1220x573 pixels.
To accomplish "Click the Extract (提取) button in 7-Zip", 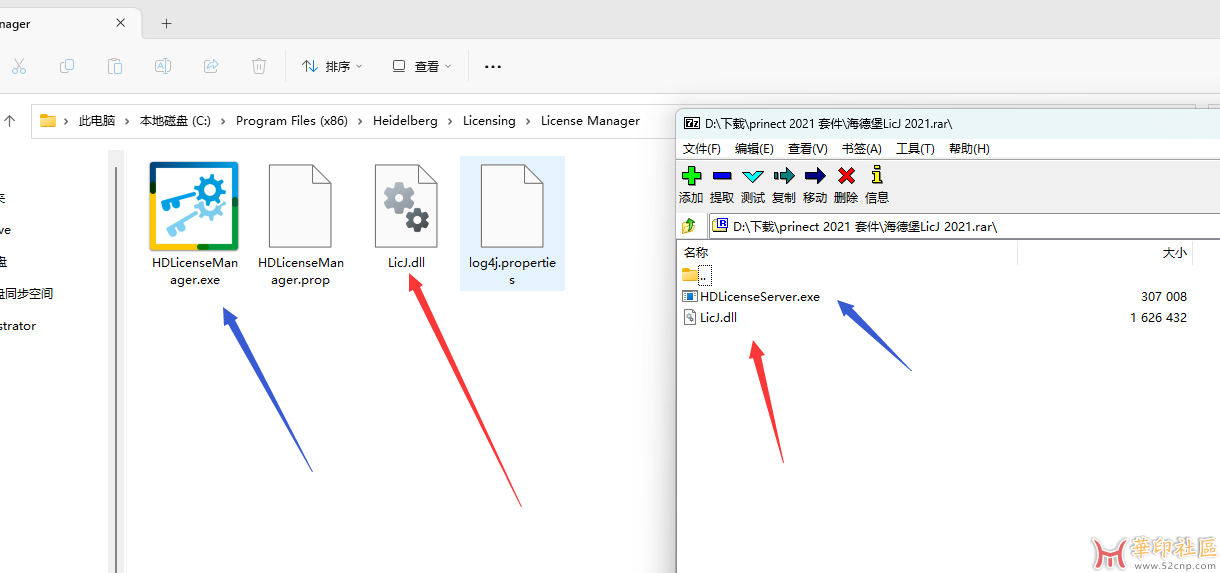I will (721, 184).
